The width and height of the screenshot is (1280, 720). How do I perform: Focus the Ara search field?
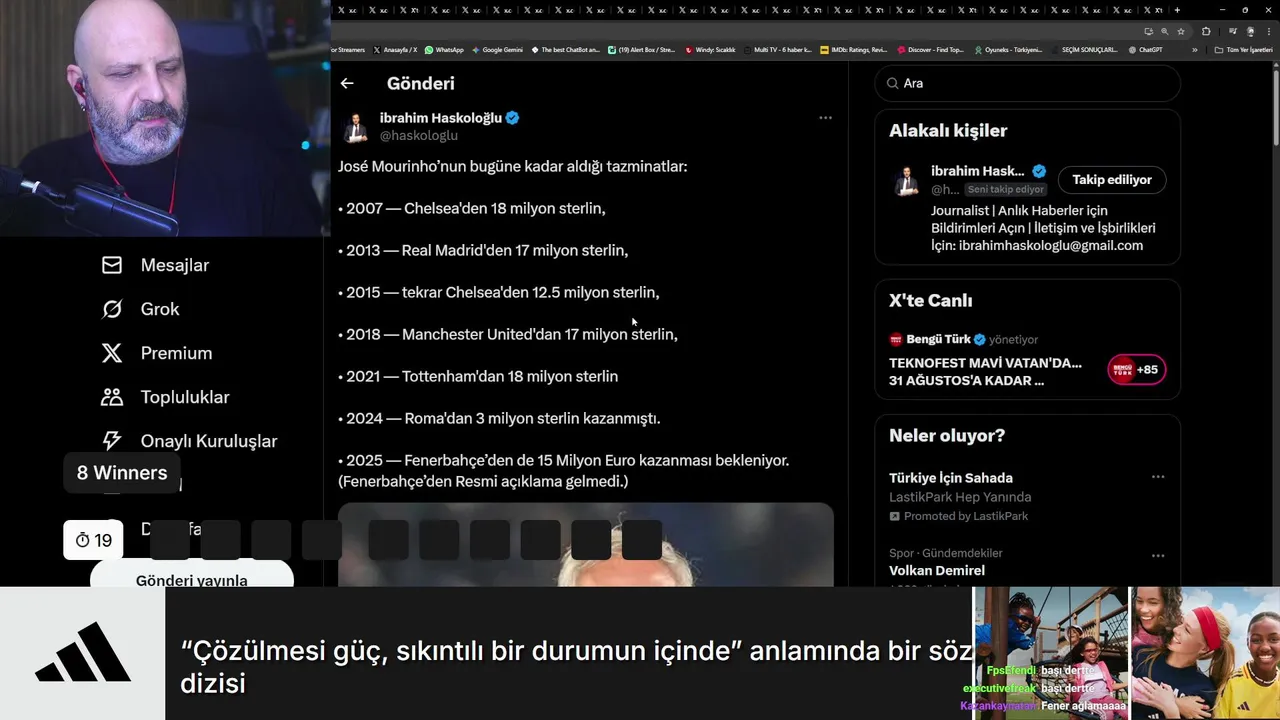1028,83
